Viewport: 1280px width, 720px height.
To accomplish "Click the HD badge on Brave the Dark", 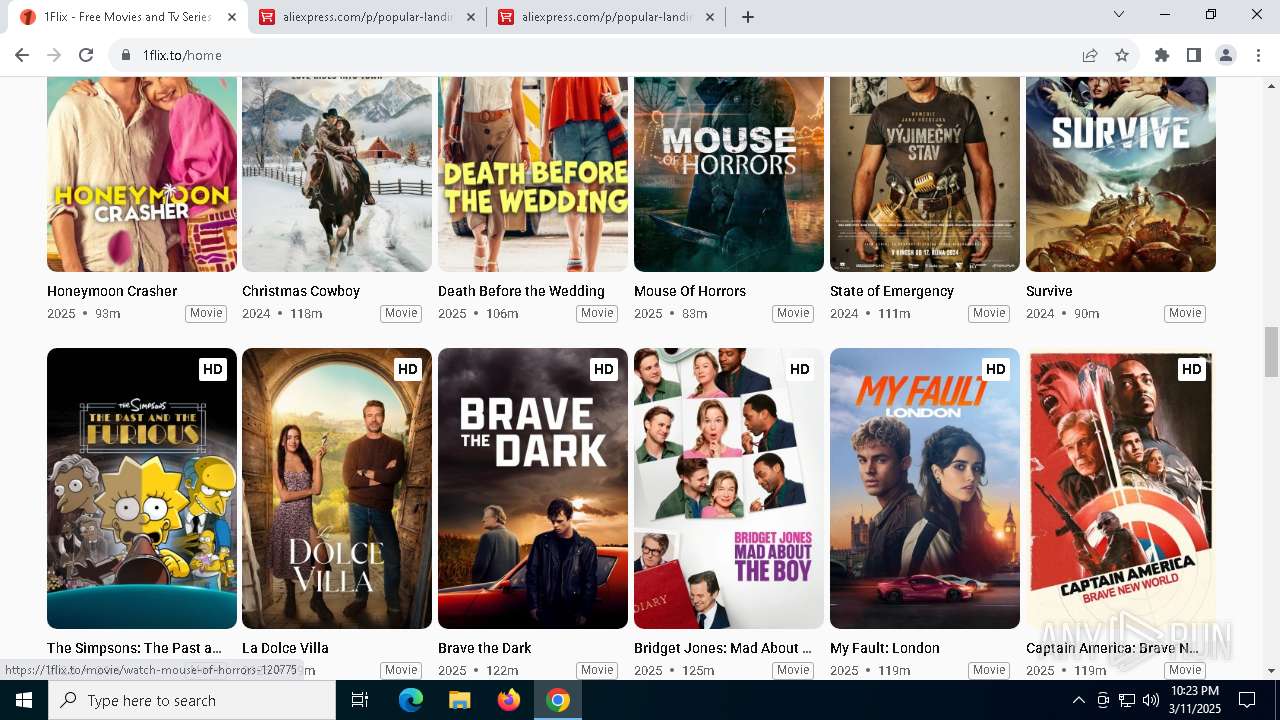I will pyautogui.click(x=604, y=369).
